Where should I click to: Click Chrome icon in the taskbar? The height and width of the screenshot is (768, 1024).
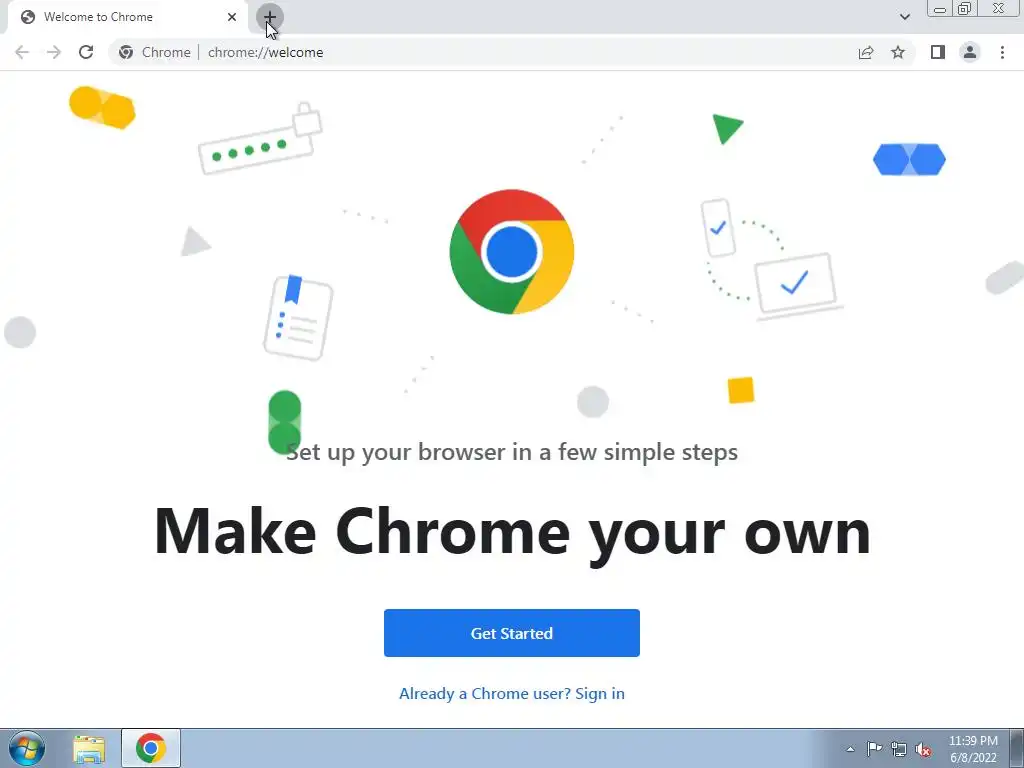click(151, 748)
